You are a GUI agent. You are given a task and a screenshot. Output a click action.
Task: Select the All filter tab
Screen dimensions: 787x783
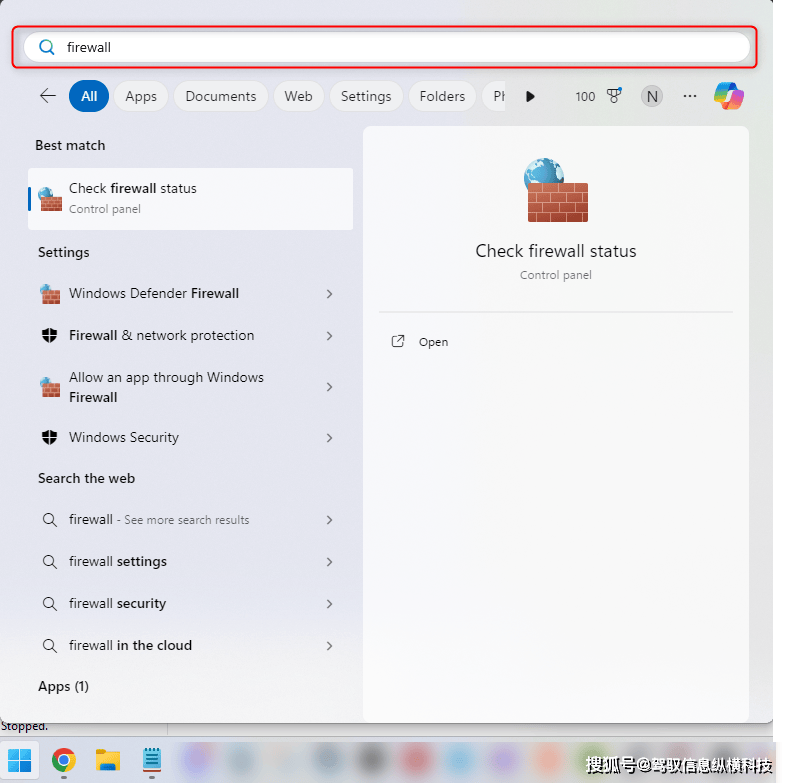coord(89,96)
